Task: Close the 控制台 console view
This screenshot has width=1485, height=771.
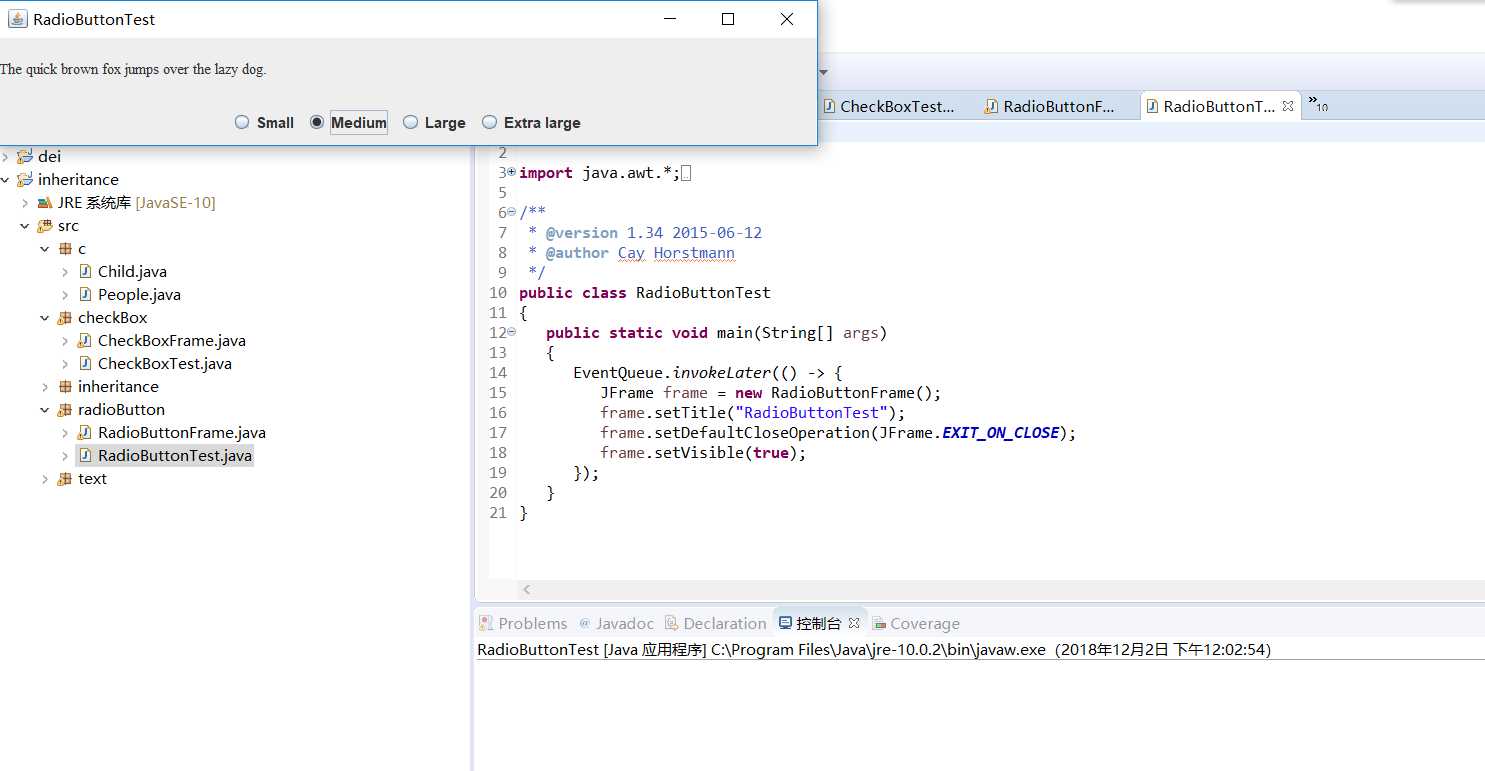Action: (x=854, y=622)
